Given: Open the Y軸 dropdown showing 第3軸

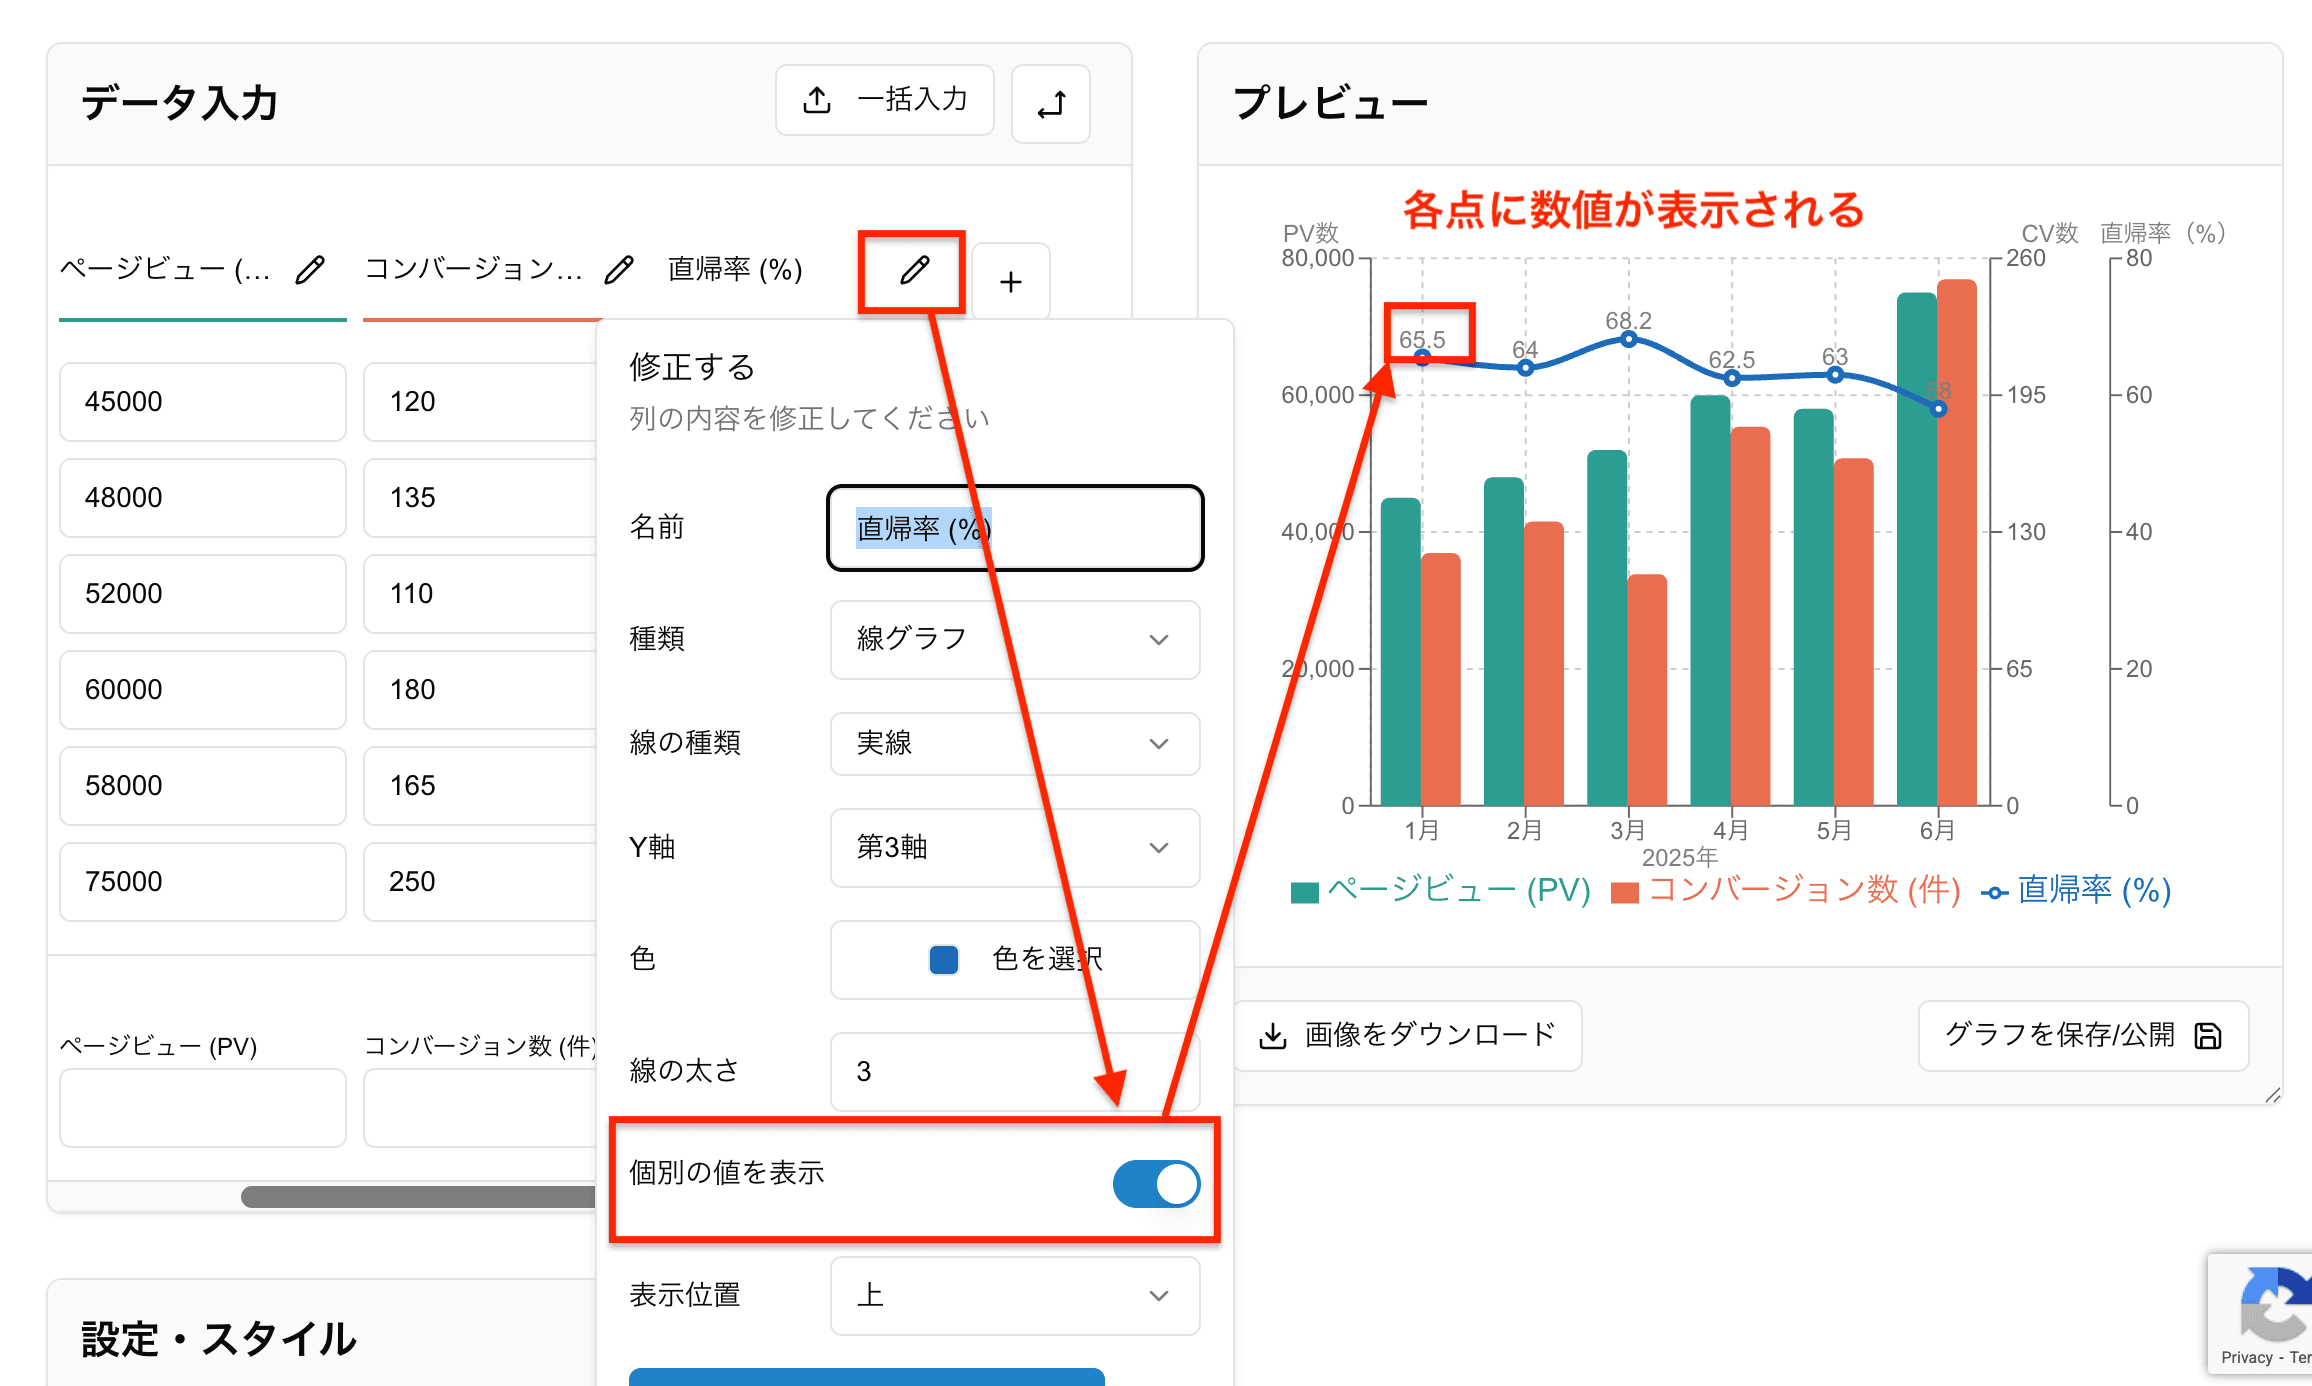Looking at the screenshot, I should (1014, 847).
